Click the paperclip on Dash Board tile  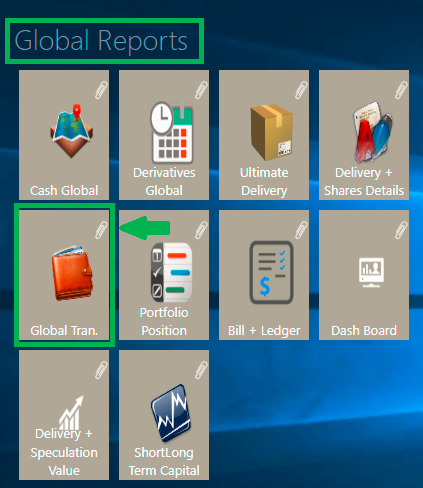pos(401,230)
